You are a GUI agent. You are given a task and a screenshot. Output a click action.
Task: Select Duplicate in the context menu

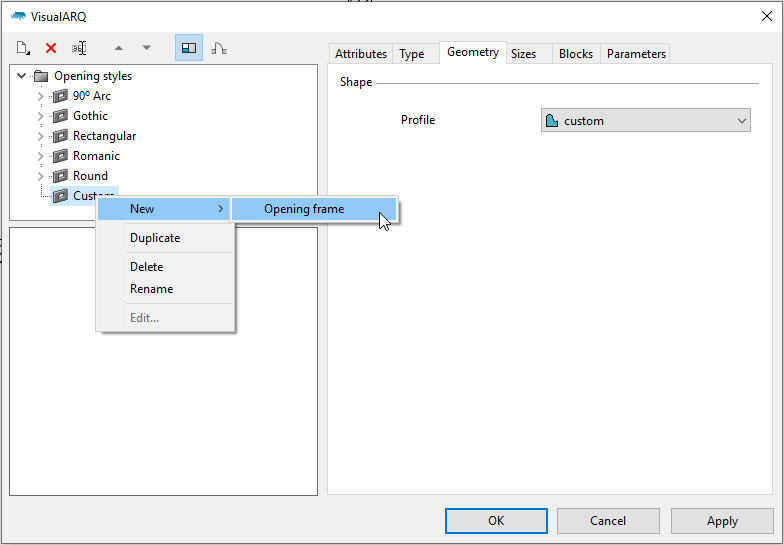(155, 238)
